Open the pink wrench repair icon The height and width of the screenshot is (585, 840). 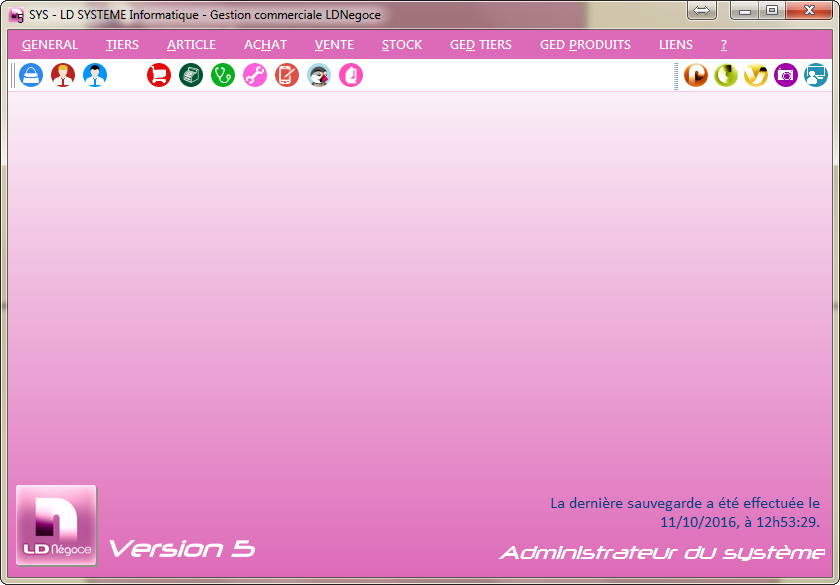tap(255, 75)
